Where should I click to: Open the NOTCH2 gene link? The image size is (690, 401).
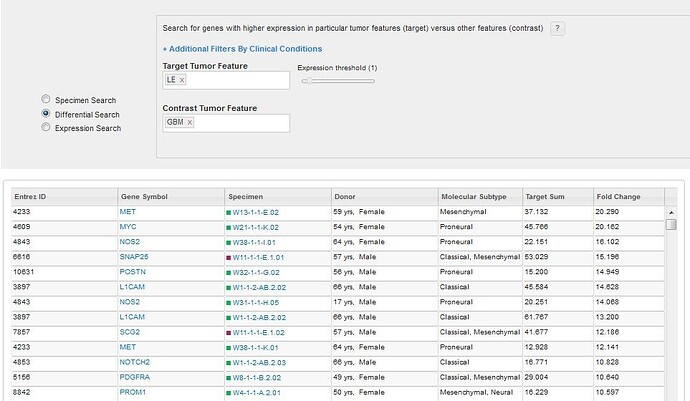click(x=135, y=362)
